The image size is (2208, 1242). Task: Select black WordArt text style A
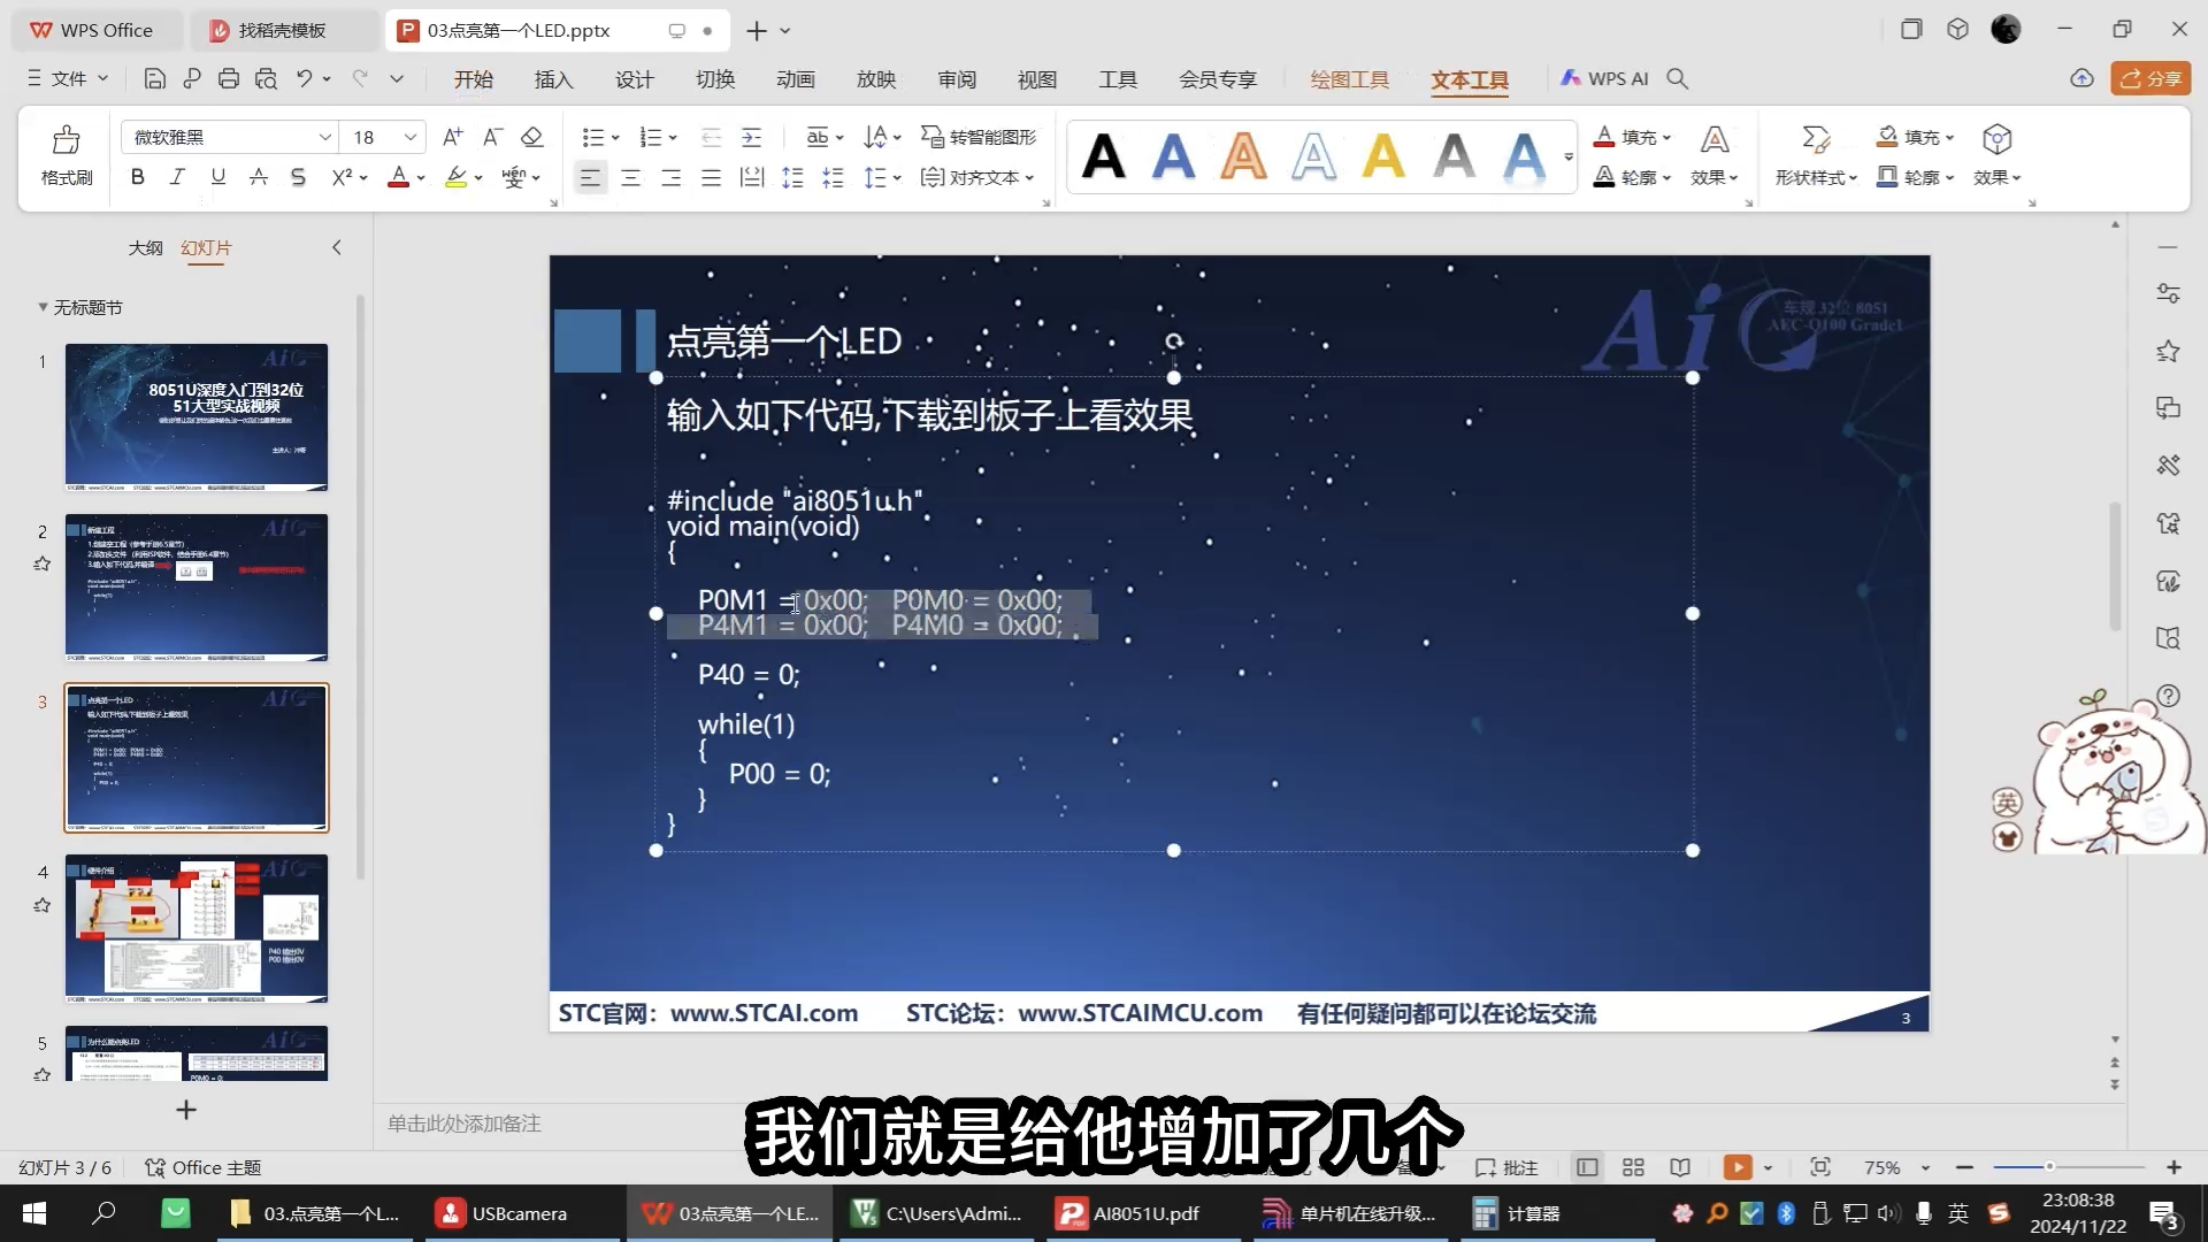tap(1103, 156)
